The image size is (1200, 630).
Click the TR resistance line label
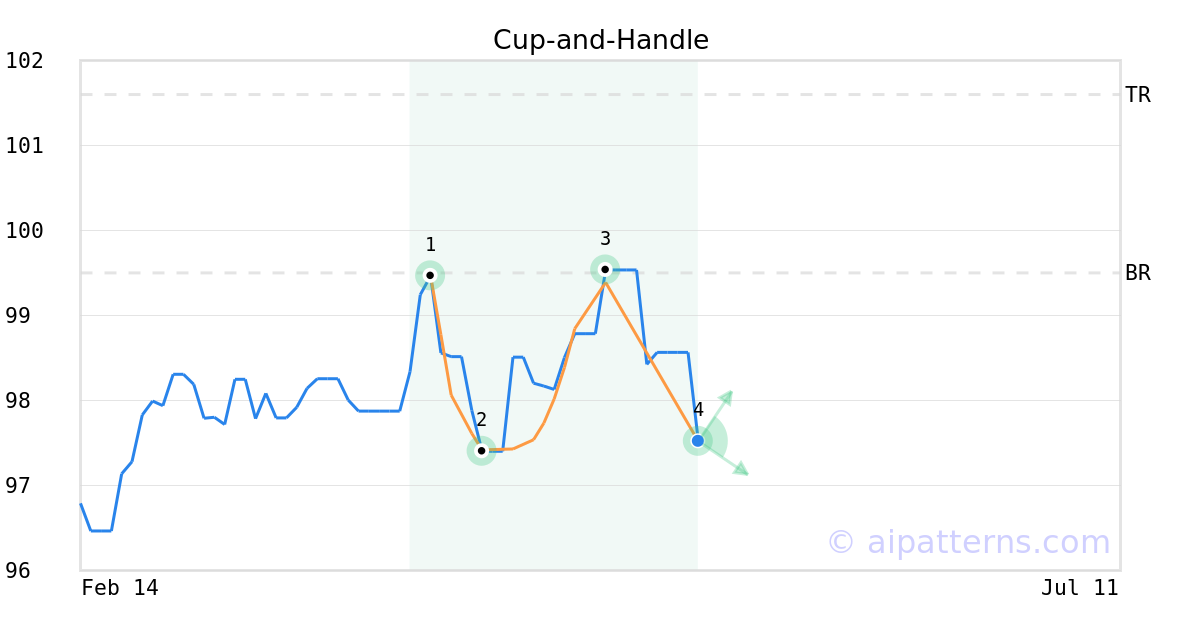pos(1137,95)
